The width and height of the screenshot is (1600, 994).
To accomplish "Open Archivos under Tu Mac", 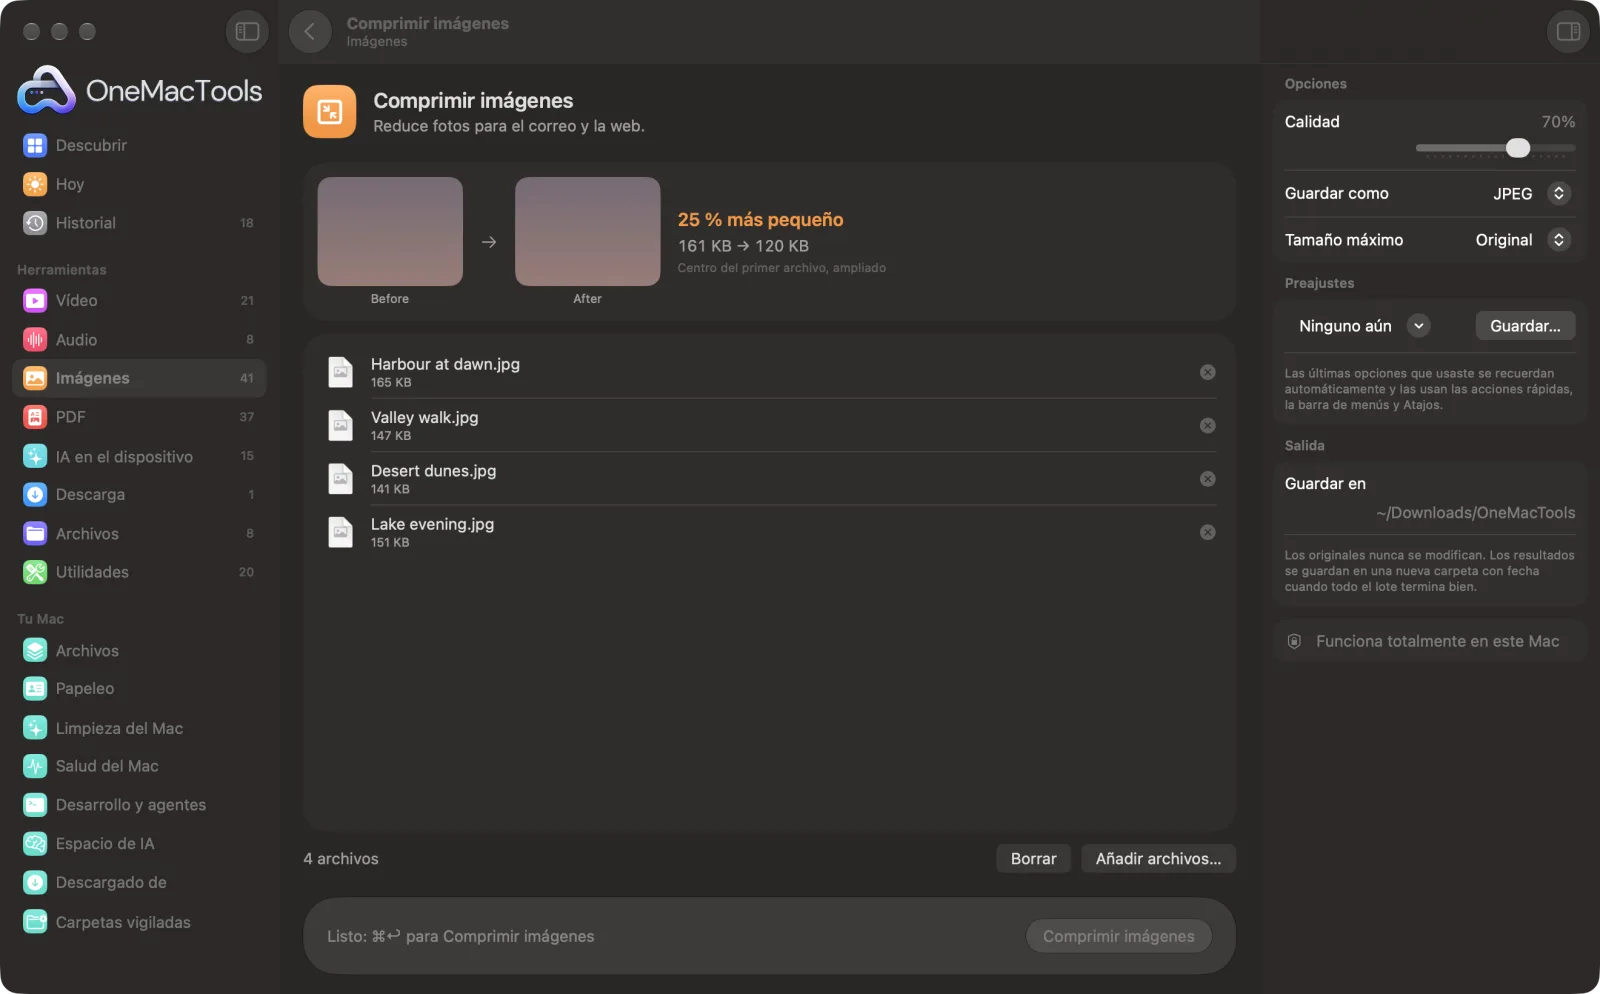I will [139, 650].
